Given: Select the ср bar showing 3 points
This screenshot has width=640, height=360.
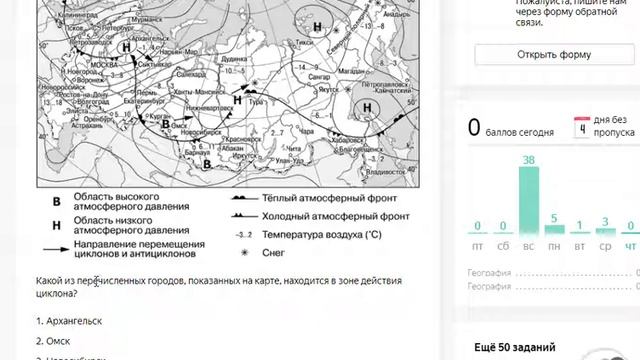Looking at the screenshot, I should click(x=605, y=231).
